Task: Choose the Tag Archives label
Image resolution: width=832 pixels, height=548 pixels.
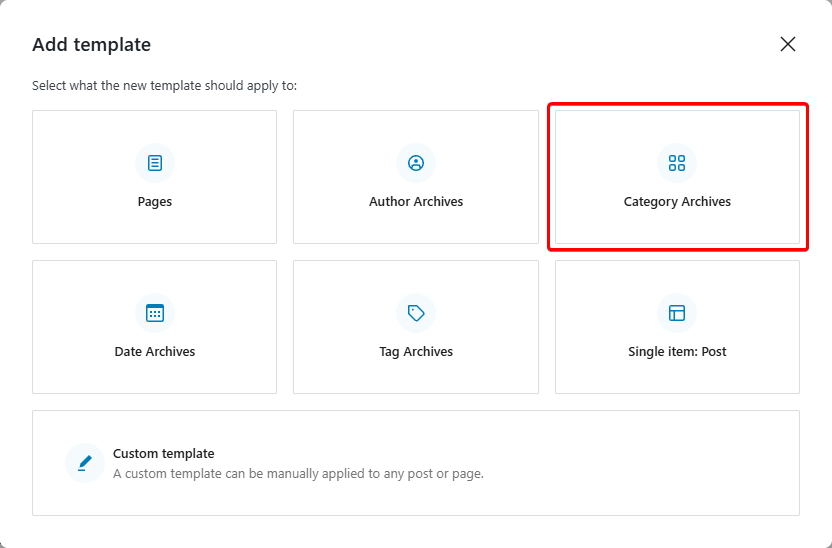Action: click(x=416, y=351)
